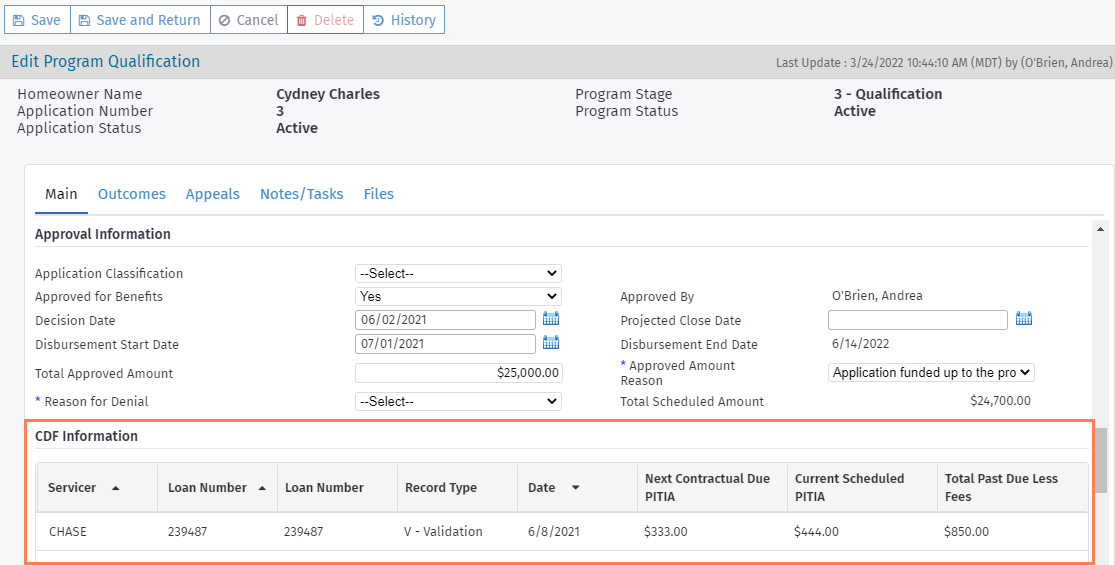This screenshot has width=1115, height=565.
Task: Switch to the Appeals tab
Action: tap(212, 194)
